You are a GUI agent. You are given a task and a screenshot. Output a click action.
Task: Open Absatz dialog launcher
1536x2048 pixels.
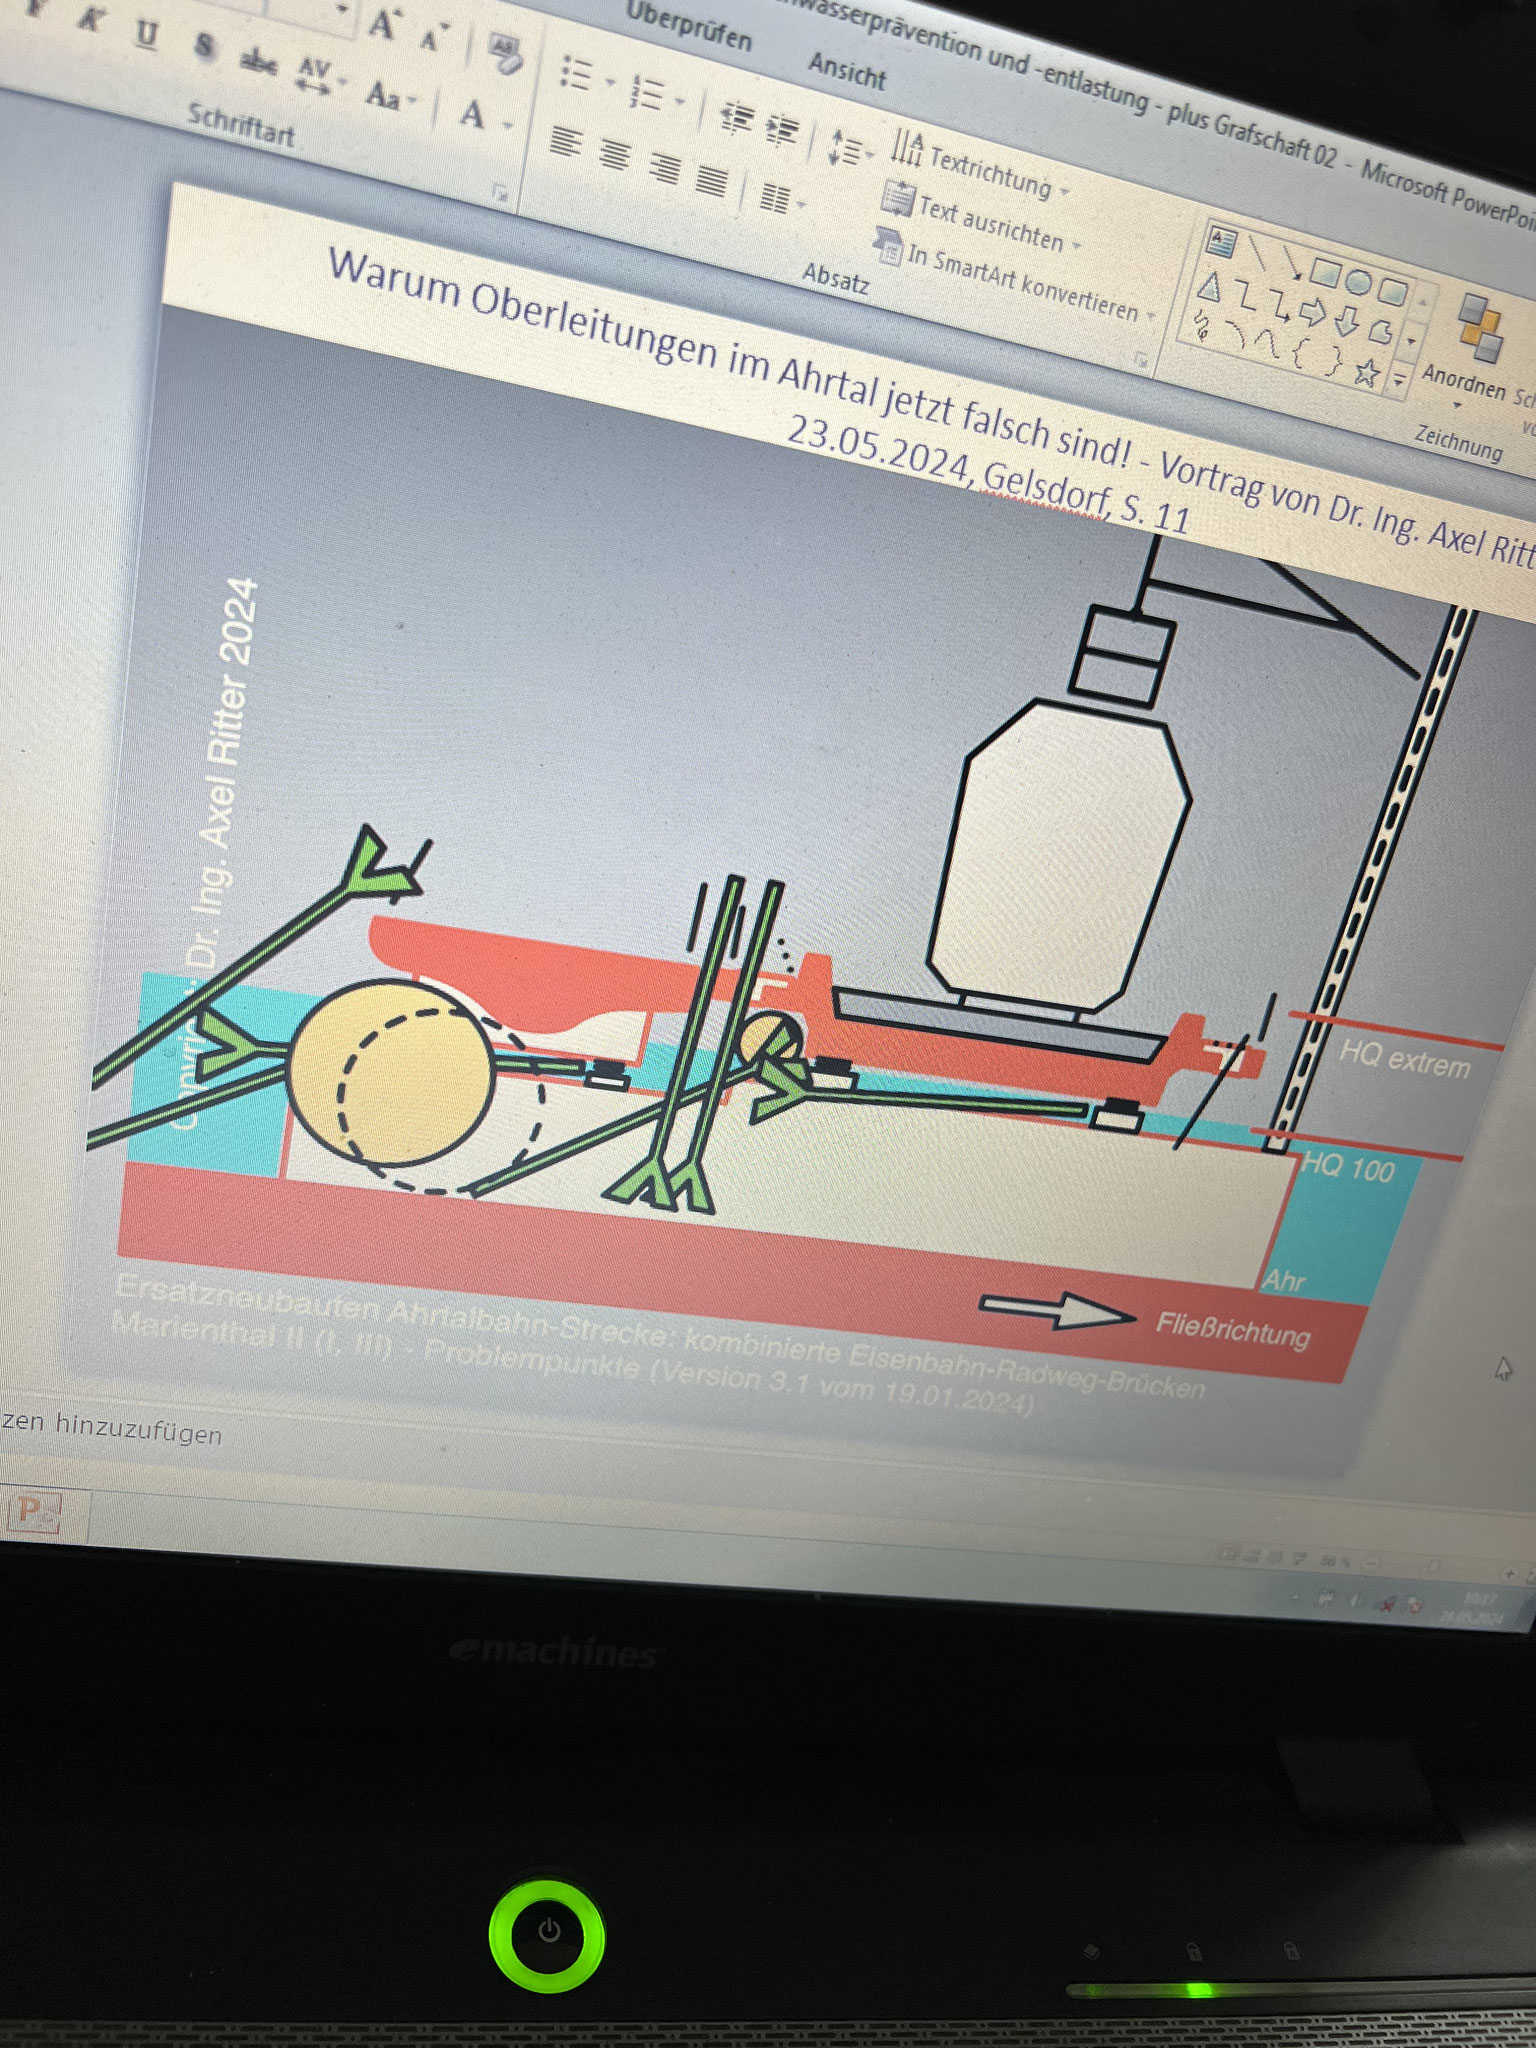[x=1141, y=361]
